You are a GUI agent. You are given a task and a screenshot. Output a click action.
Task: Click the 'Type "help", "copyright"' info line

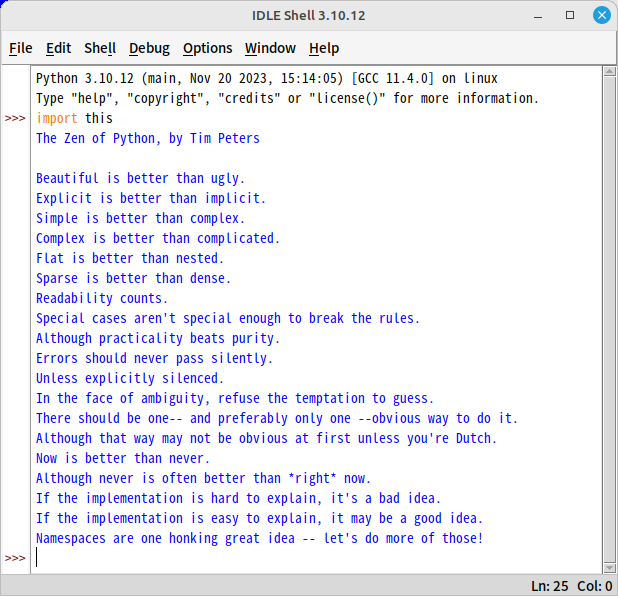(287, 98)
